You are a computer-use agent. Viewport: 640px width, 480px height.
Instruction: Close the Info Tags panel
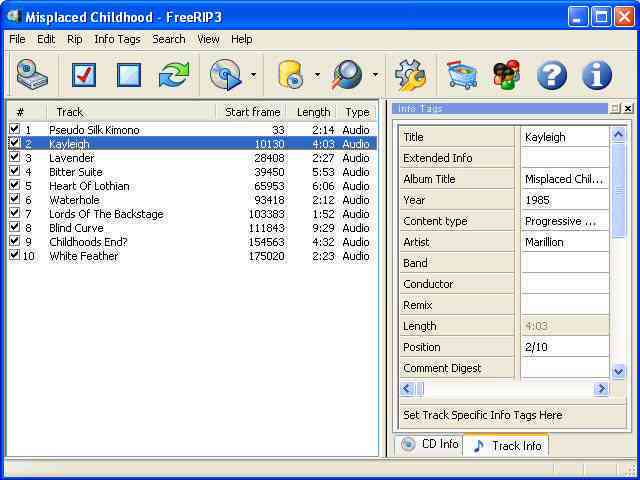628,108
